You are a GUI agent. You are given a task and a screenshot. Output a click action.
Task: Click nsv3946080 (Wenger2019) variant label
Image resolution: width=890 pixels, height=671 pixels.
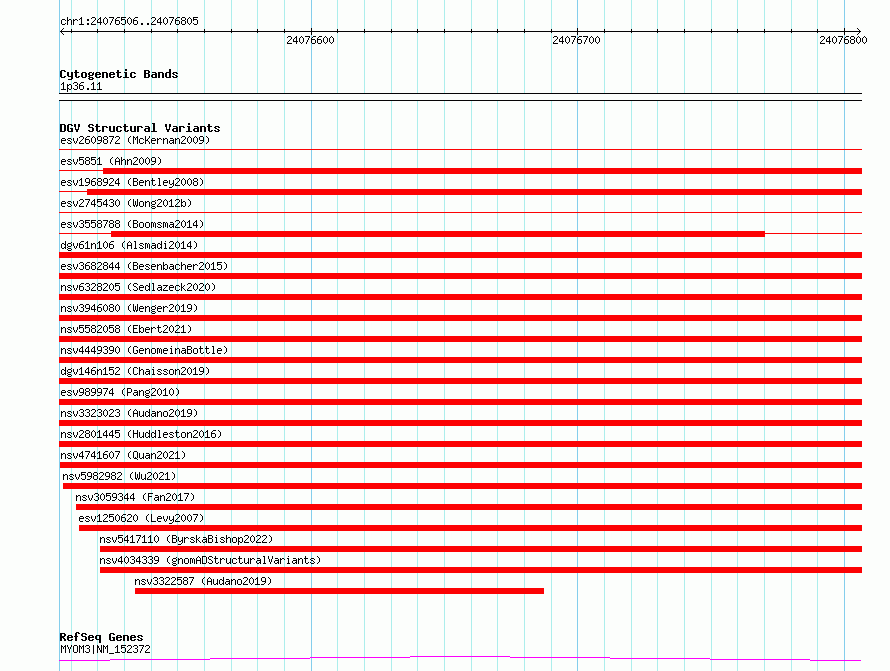click(129, 308)
